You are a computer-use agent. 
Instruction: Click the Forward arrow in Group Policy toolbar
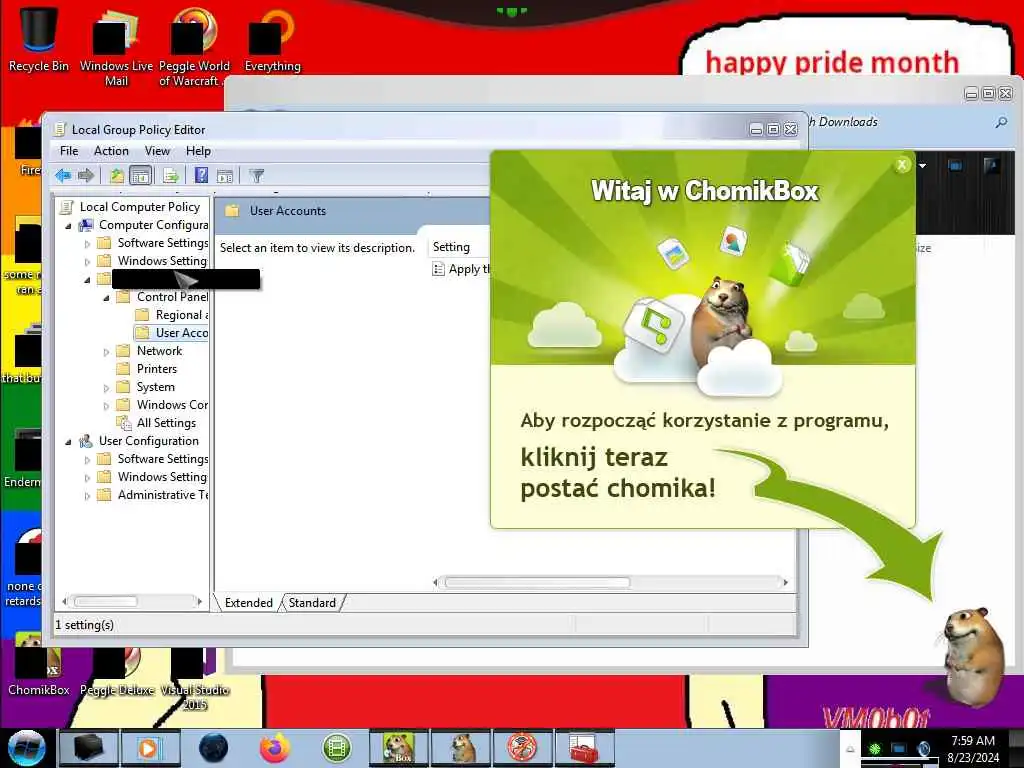pyautogui.click(x=86, y=175)
